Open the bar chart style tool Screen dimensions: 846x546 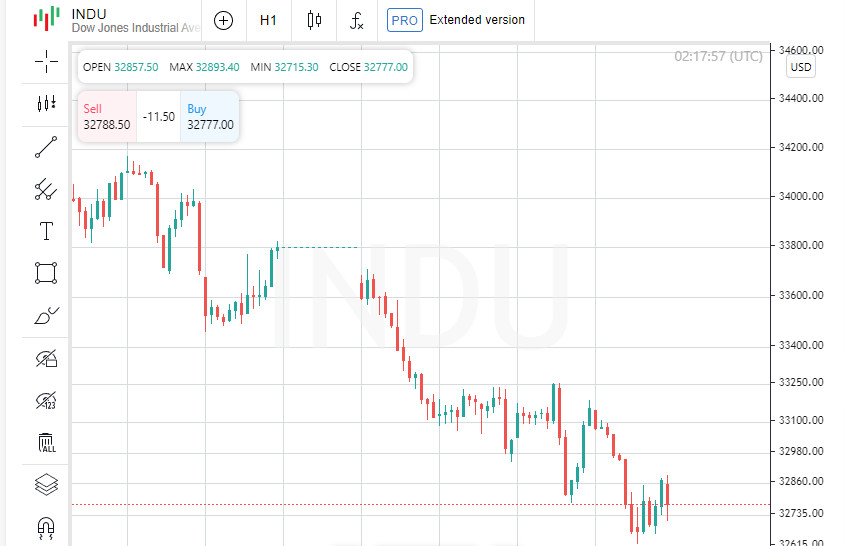pos(46,103)
